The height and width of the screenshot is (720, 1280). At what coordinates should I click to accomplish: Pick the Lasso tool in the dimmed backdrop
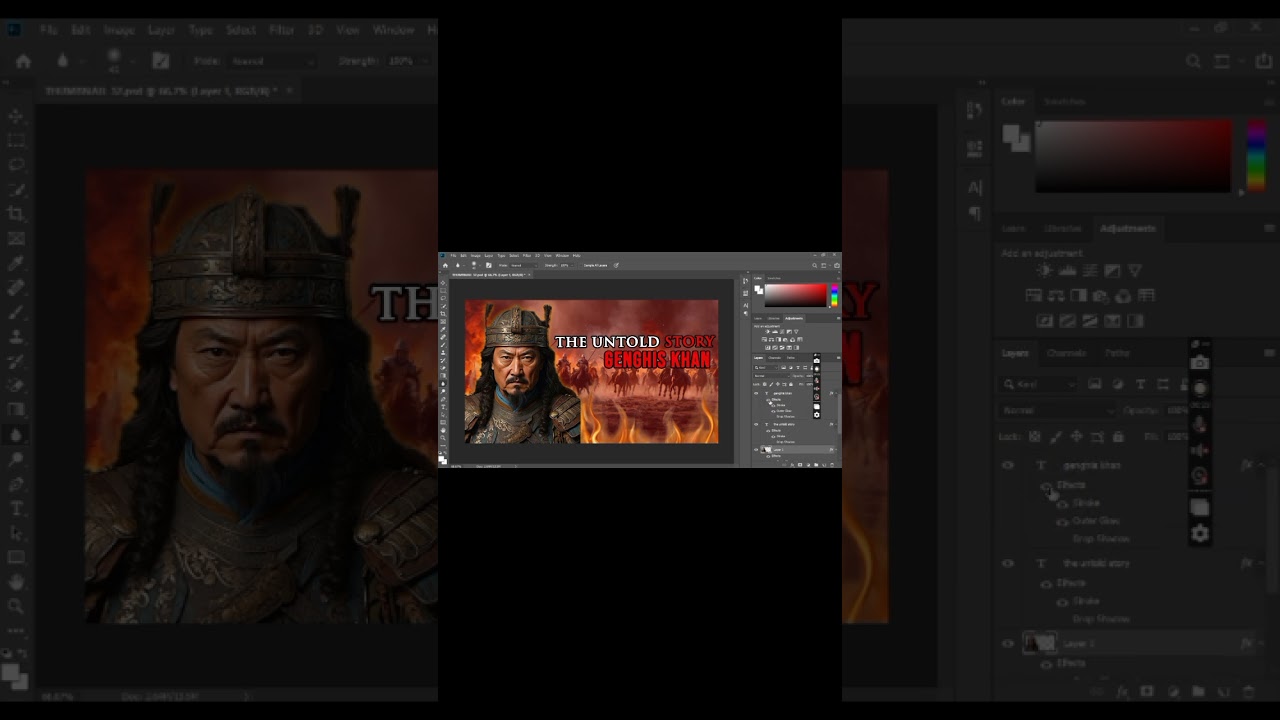click(16, 164)
